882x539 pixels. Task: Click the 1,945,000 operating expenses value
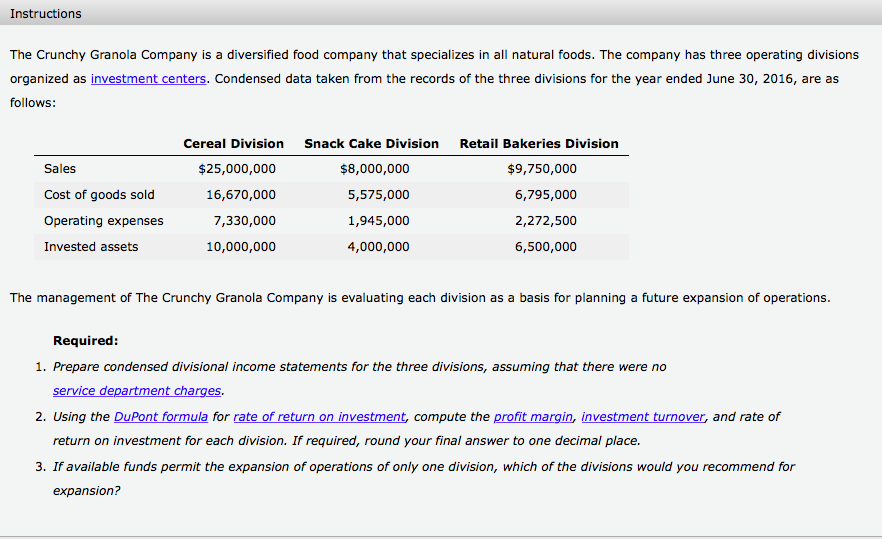[379, 221]
